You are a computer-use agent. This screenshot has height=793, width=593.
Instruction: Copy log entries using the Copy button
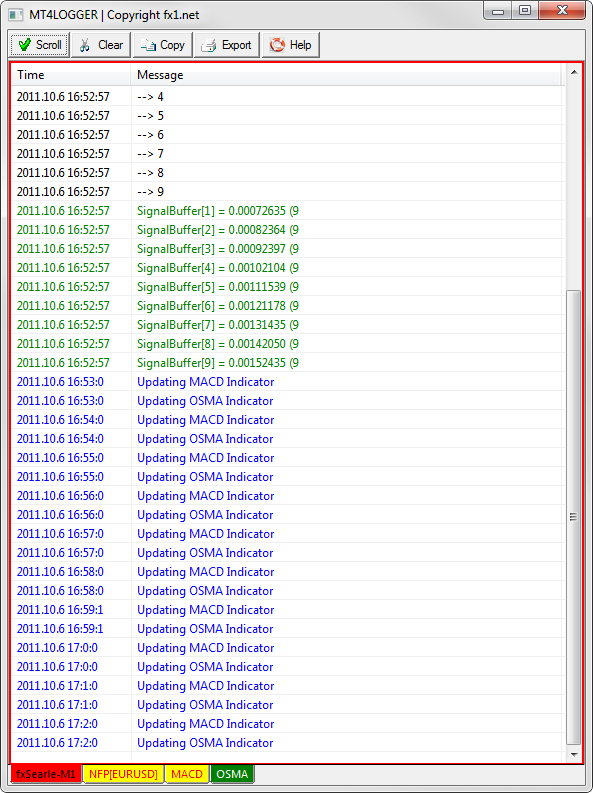[162, 45]
